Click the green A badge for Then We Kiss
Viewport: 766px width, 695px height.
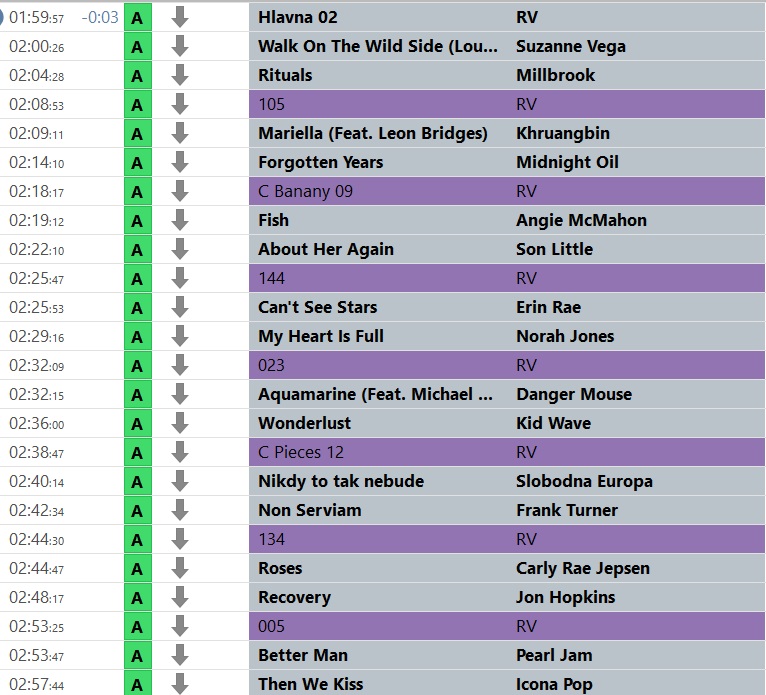(138, 683)
